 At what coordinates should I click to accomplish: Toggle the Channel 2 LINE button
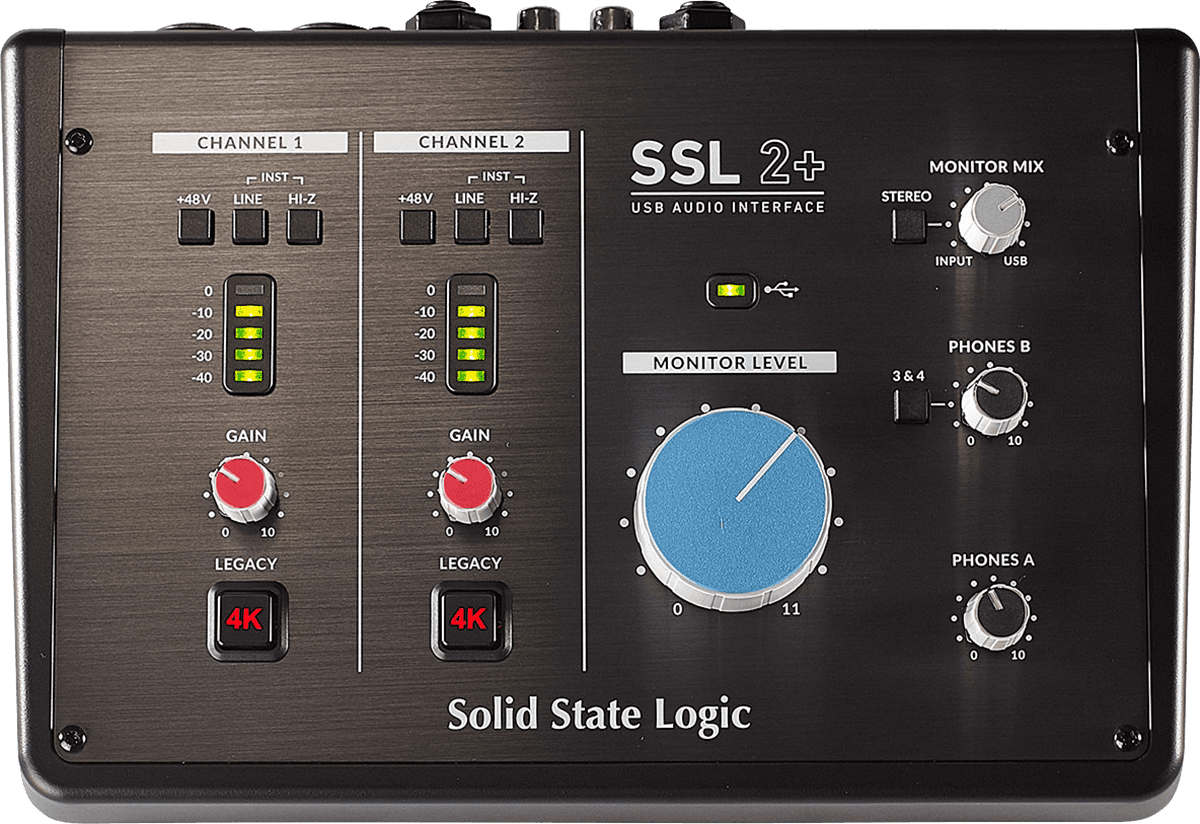pos(471,228)
